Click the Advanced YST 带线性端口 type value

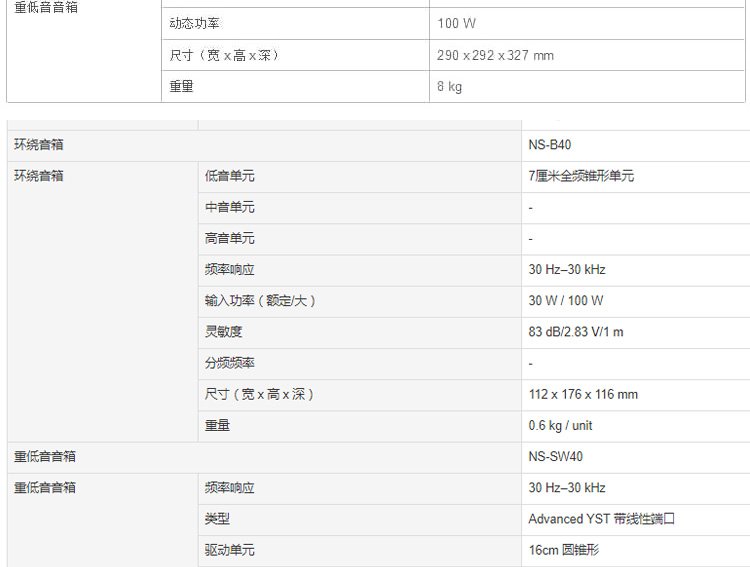tap(601, 519)
